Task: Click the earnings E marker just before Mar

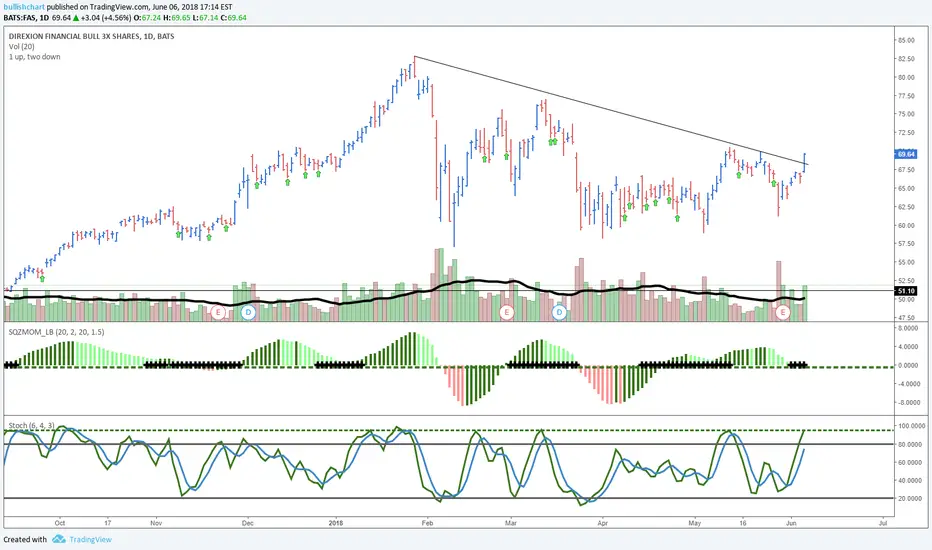Action: pos(506,312)
